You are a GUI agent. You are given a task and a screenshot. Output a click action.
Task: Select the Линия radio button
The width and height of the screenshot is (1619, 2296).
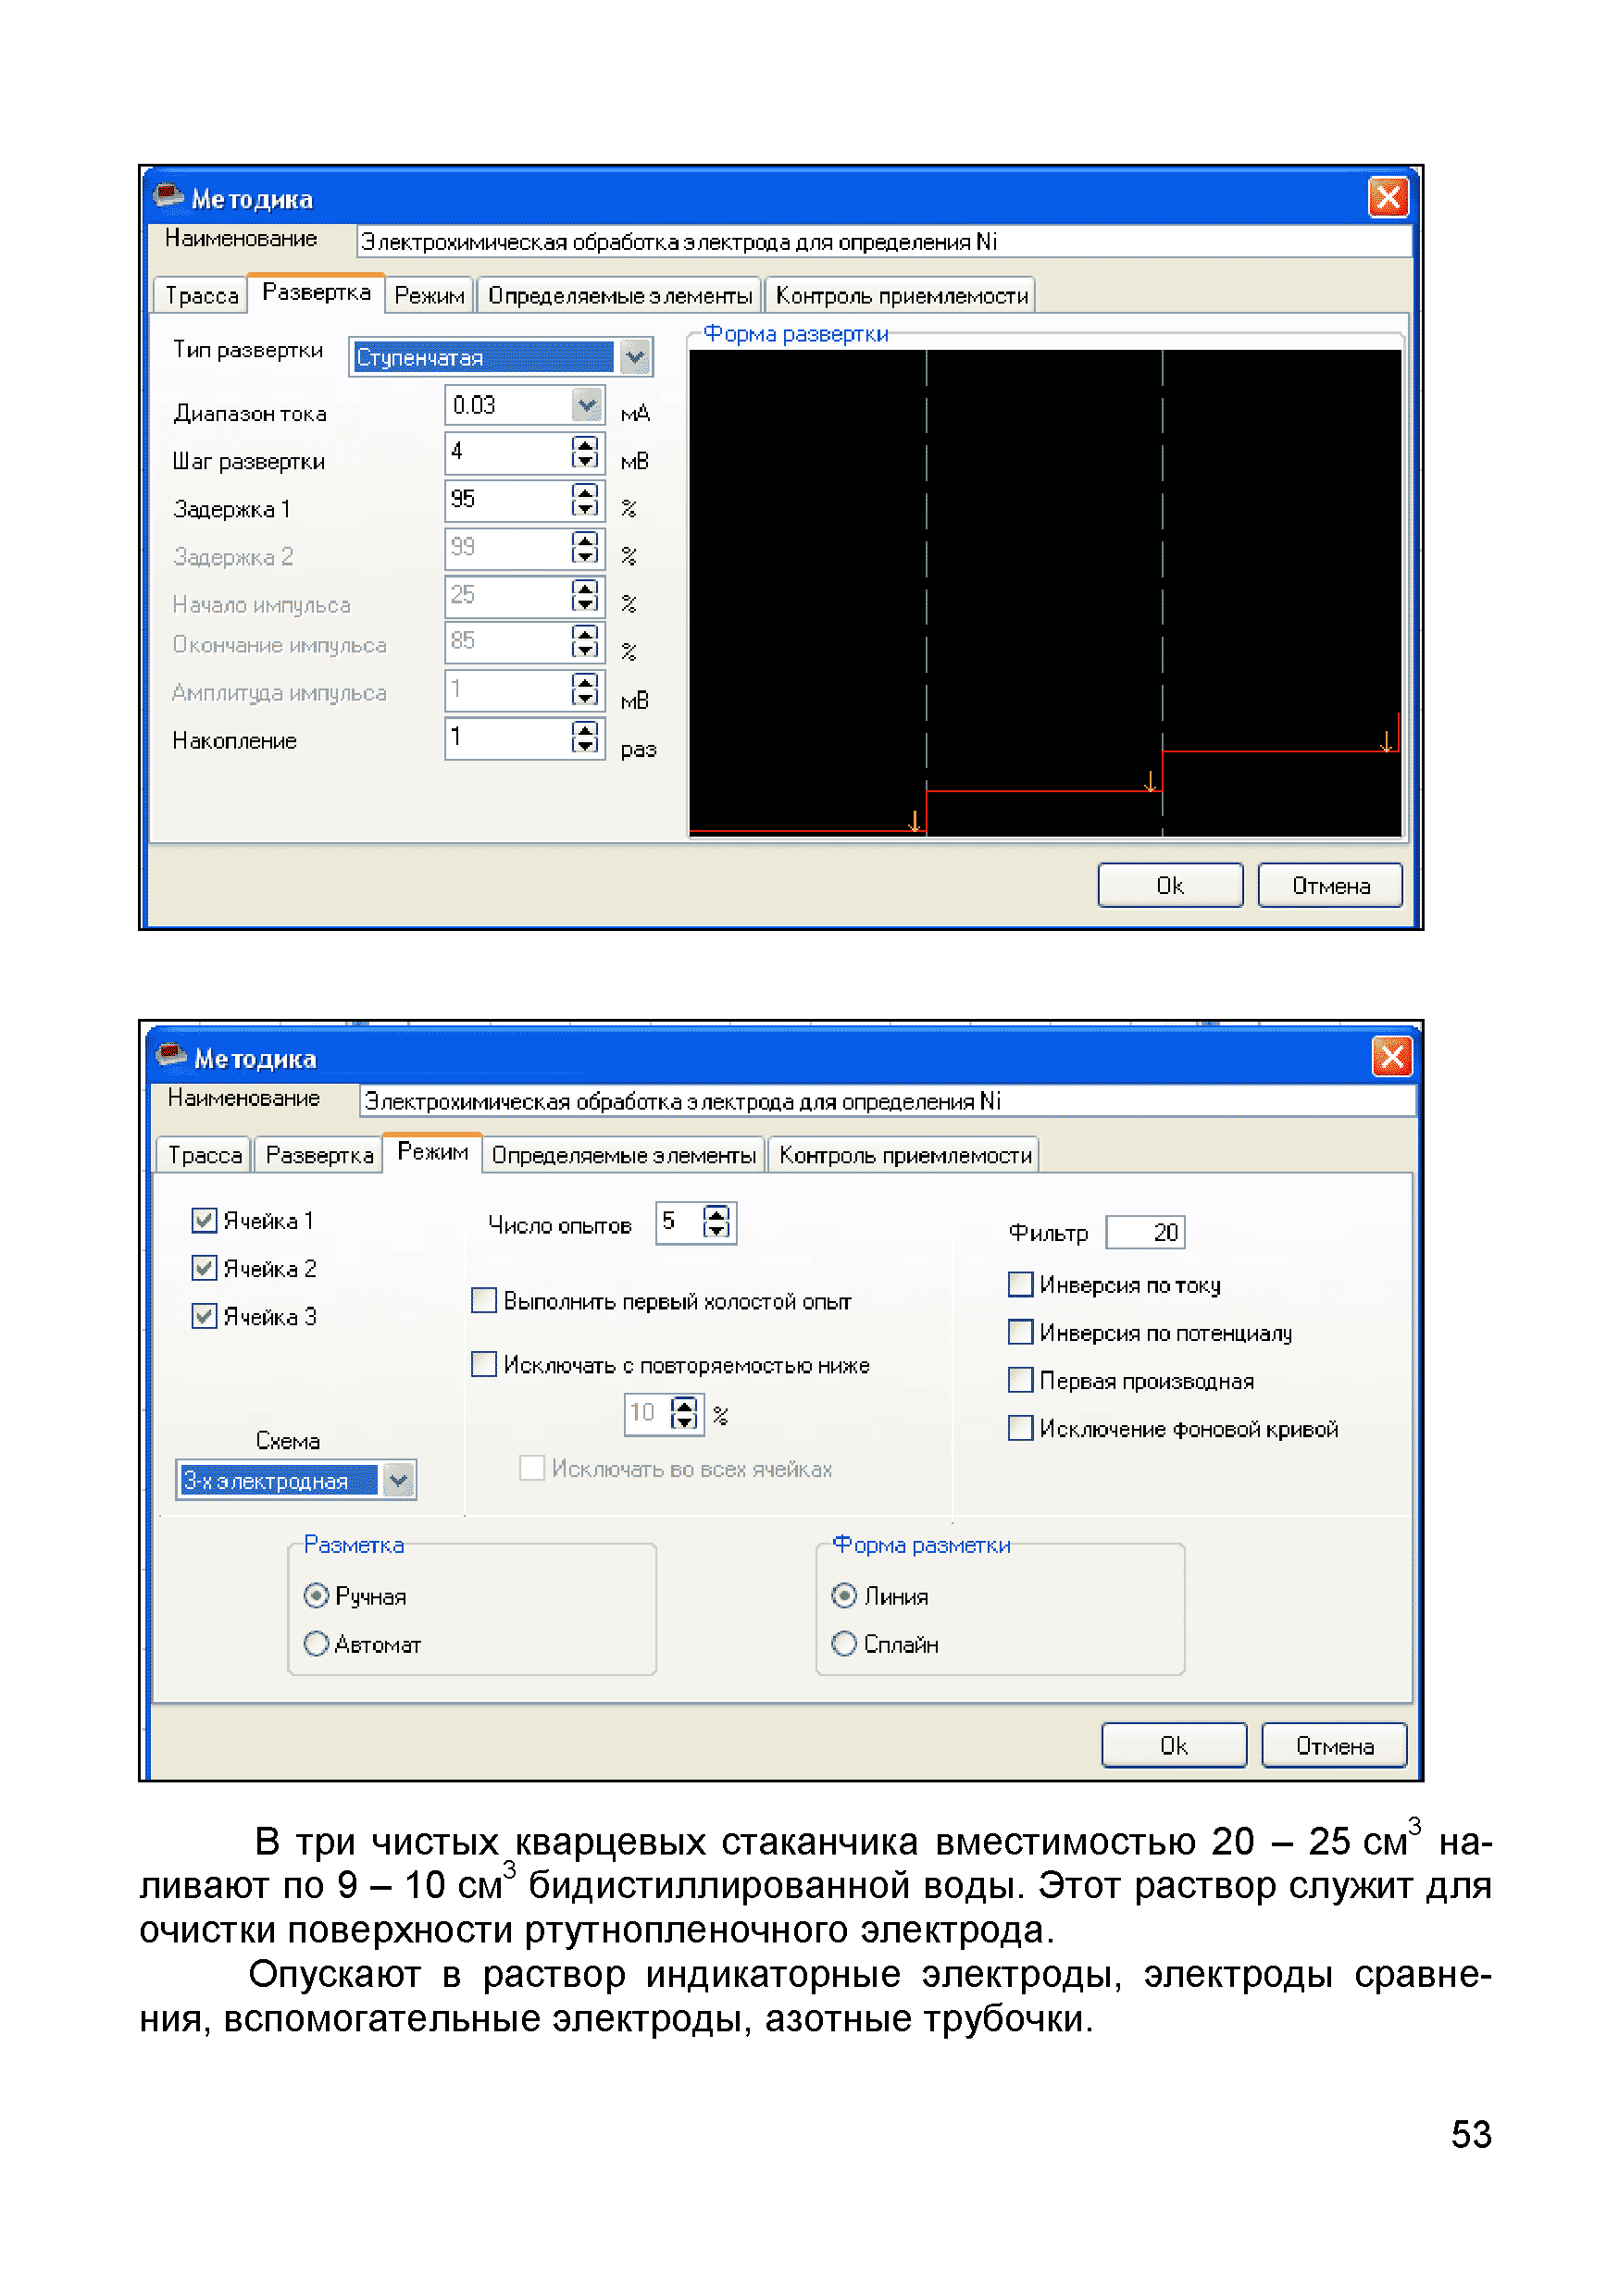(844, 1596)
